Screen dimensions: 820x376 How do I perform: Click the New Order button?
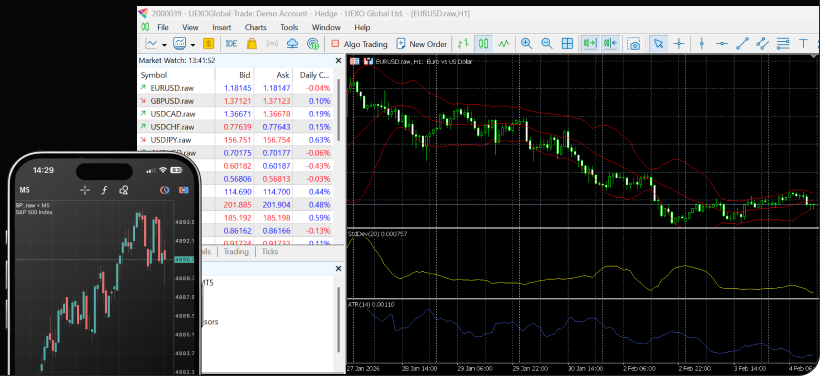[x=422, y=44]
